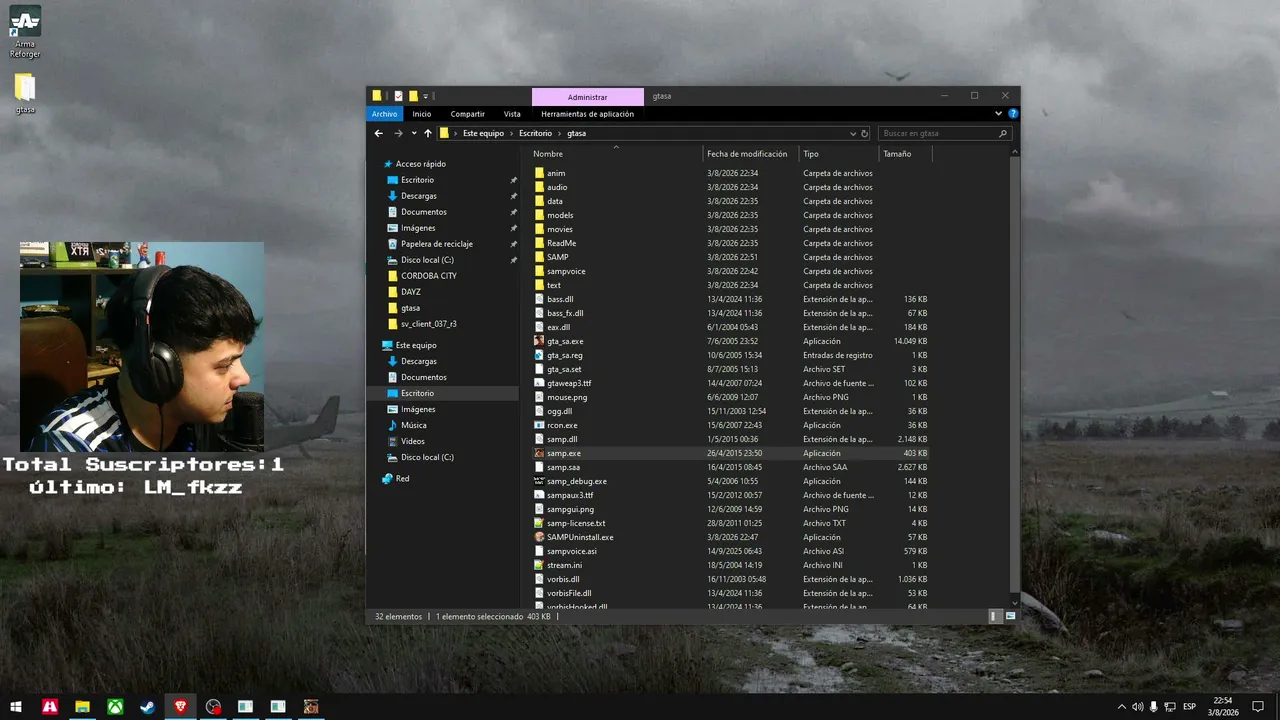The height and width of the screenshot is (720, 1280).
Task: Click the Back arrow in Explorer
Action: click(378, 133)
